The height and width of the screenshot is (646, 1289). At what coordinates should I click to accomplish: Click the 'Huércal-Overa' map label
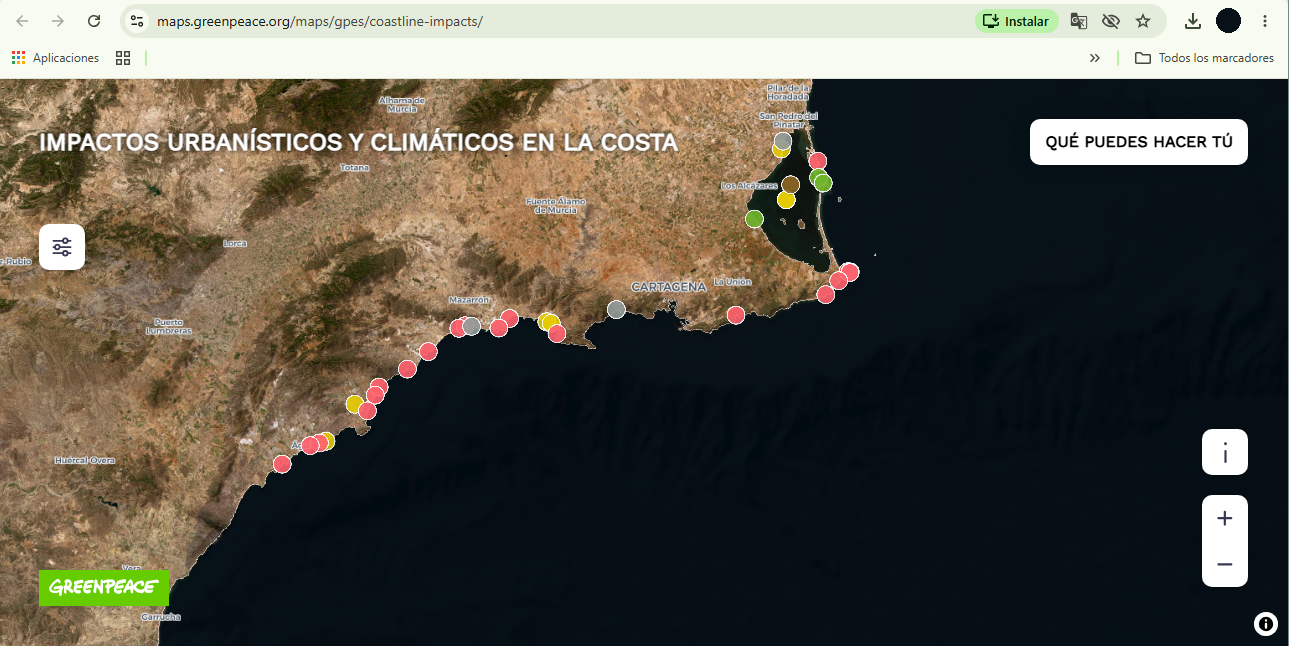(x=85, y=460)
